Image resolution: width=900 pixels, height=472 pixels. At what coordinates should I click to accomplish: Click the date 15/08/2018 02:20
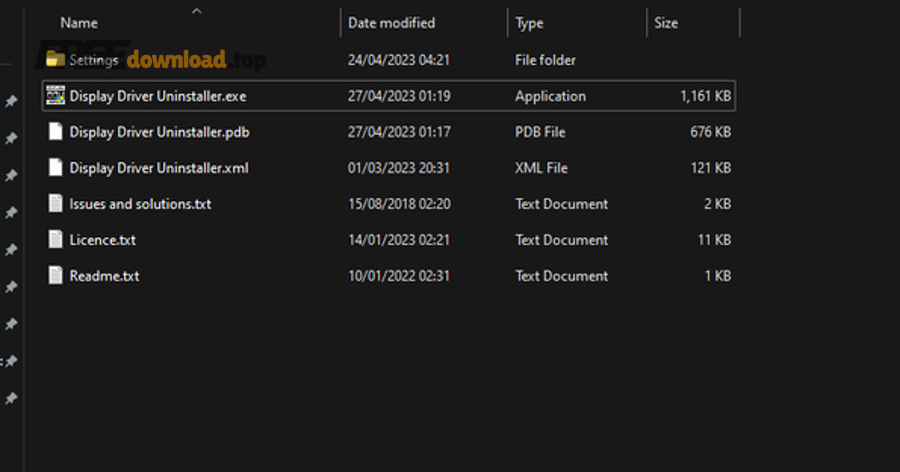click(399, 204)
